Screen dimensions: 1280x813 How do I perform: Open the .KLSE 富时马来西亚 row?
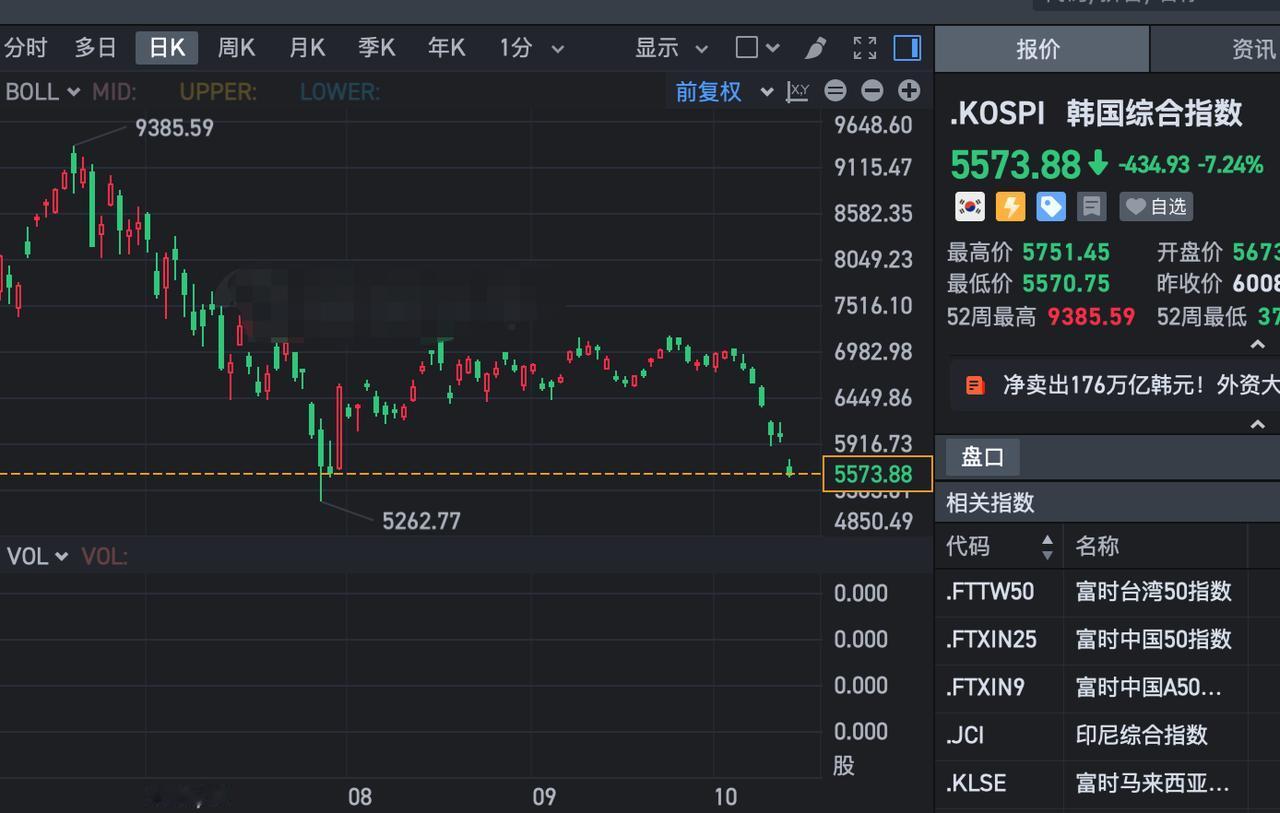tap(1108, 783)
